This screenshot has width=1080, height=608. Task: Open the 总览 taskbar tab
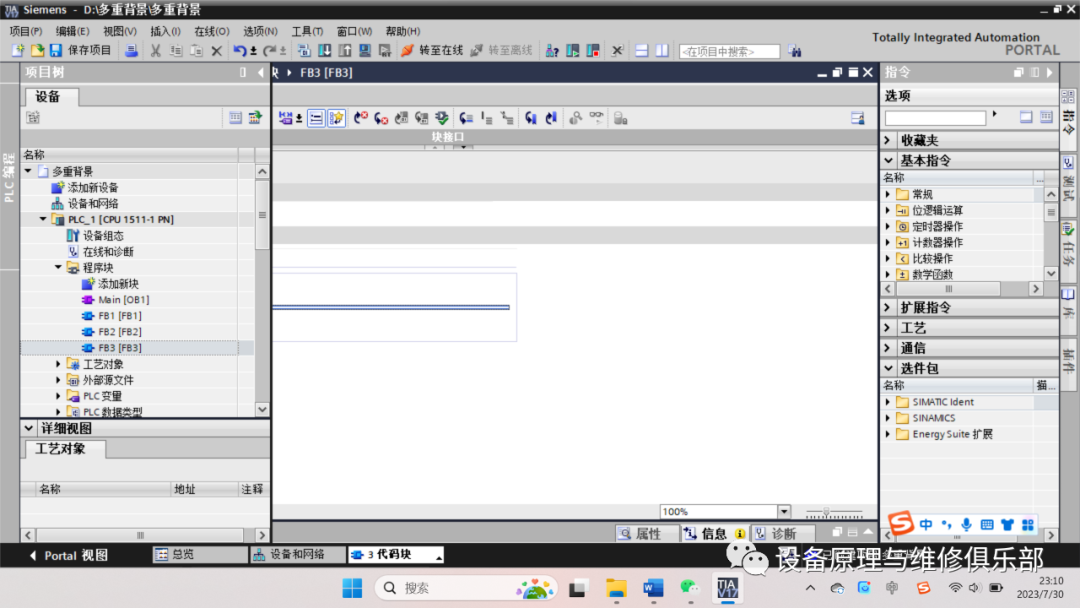click(199, 554)
